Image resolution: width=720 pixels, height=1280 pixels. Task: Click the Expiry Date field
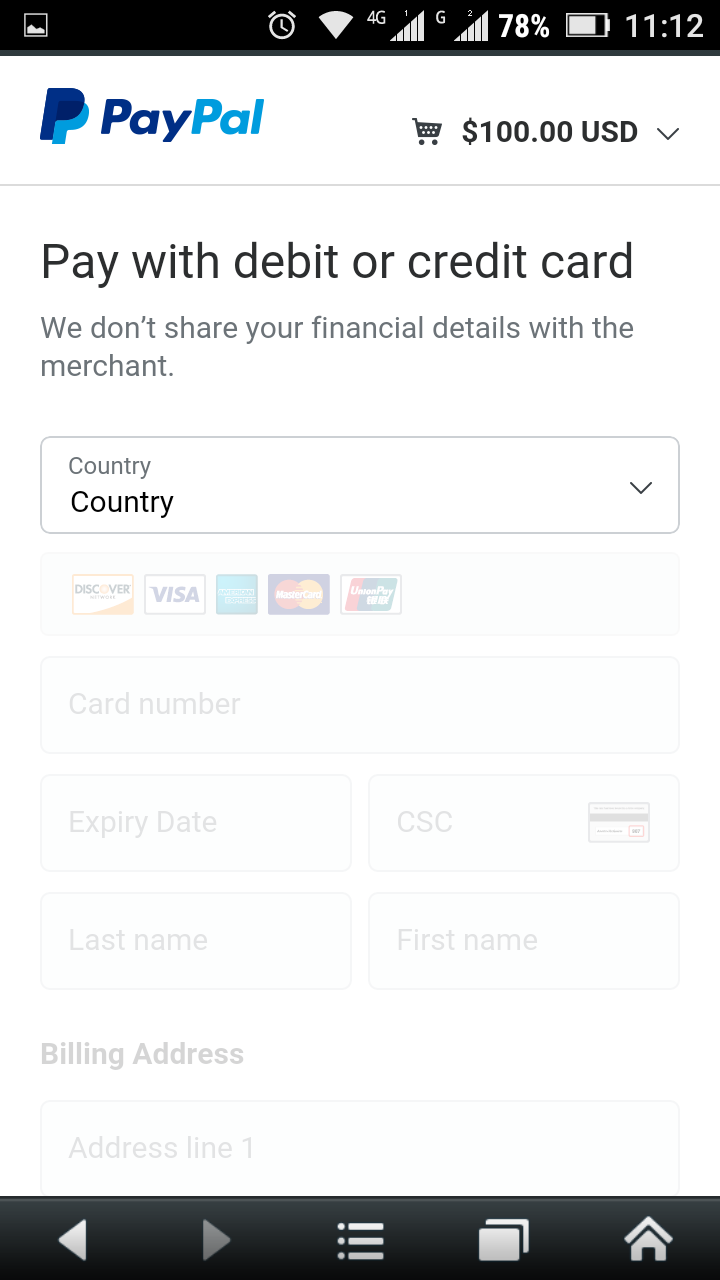[196, 822]
